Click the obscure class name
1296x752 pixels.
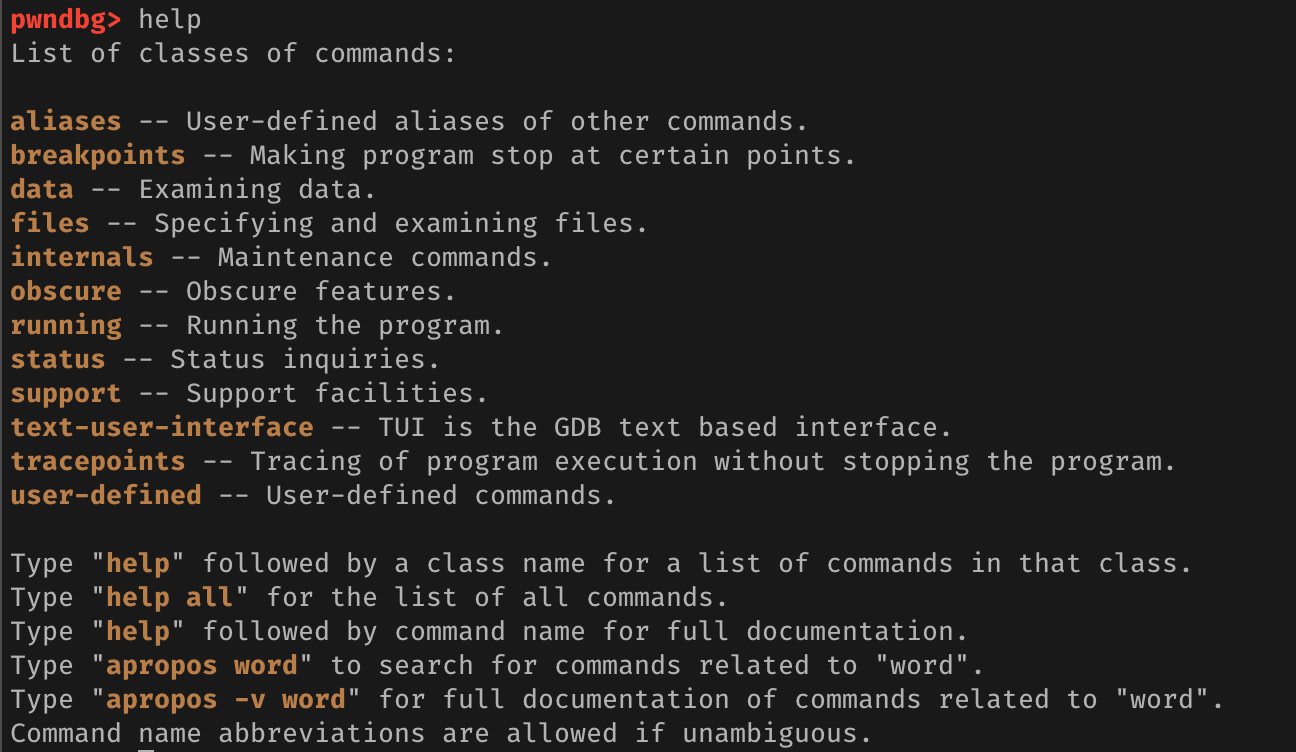[65, 291]
